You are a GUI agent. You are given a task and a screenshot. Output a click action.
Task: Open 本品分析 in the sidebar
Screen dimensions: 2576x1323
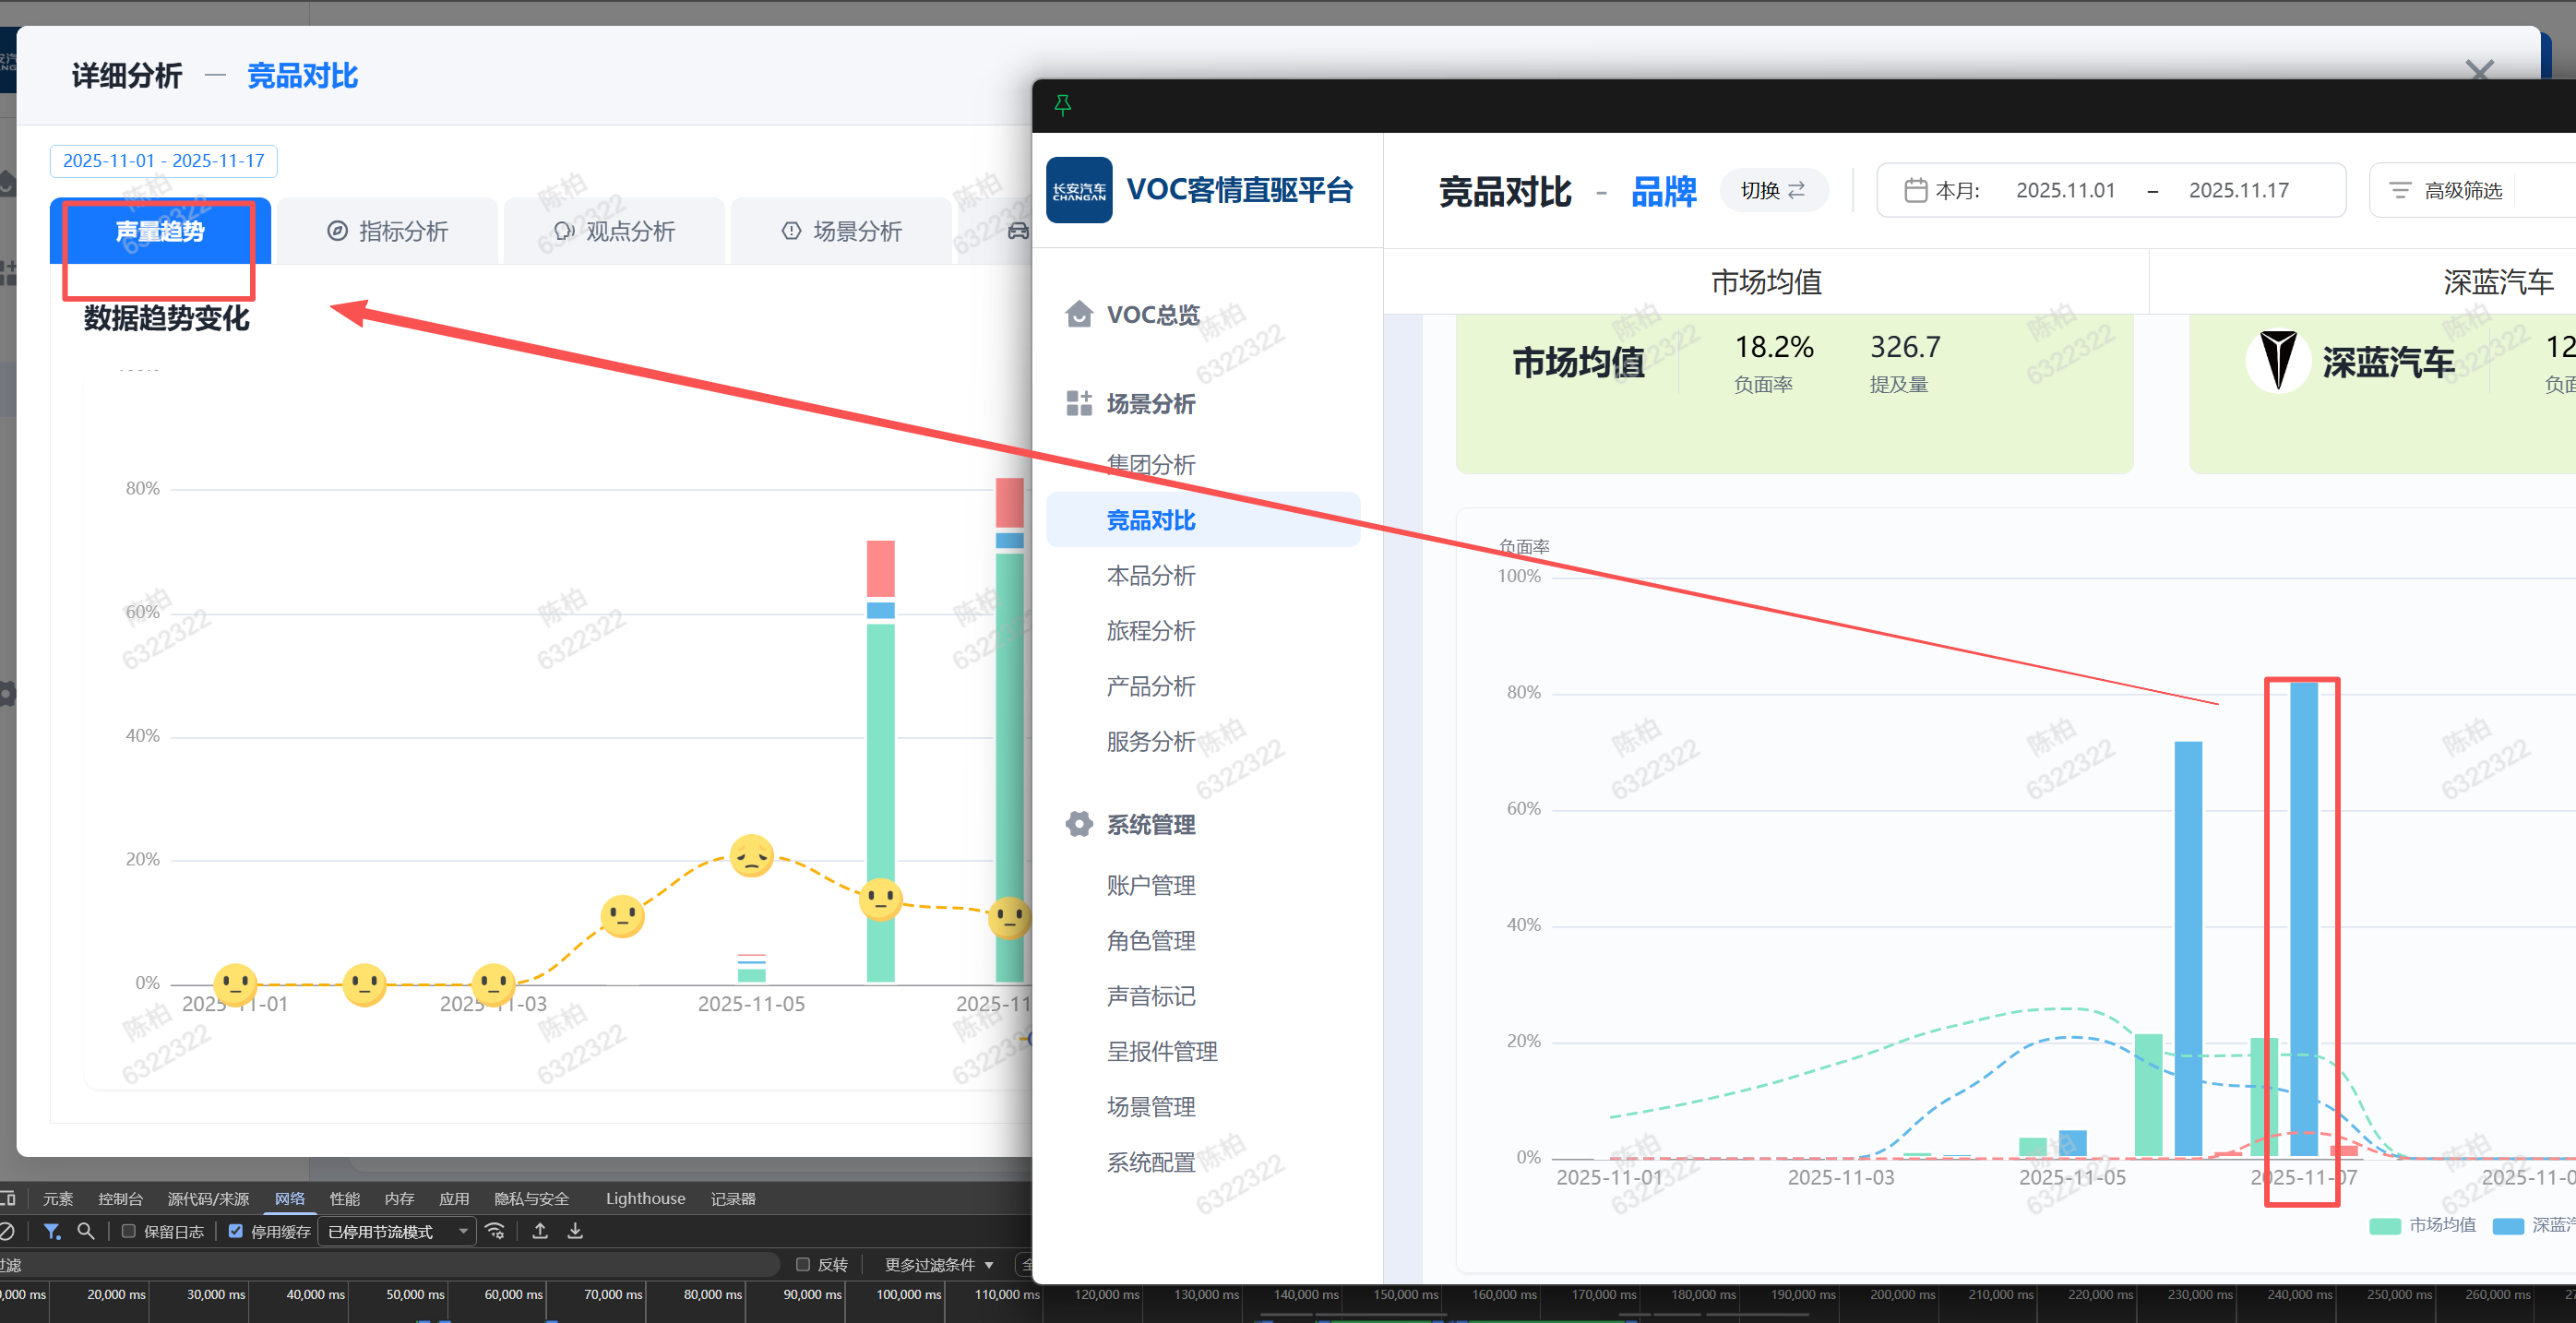pos(1150,575)
